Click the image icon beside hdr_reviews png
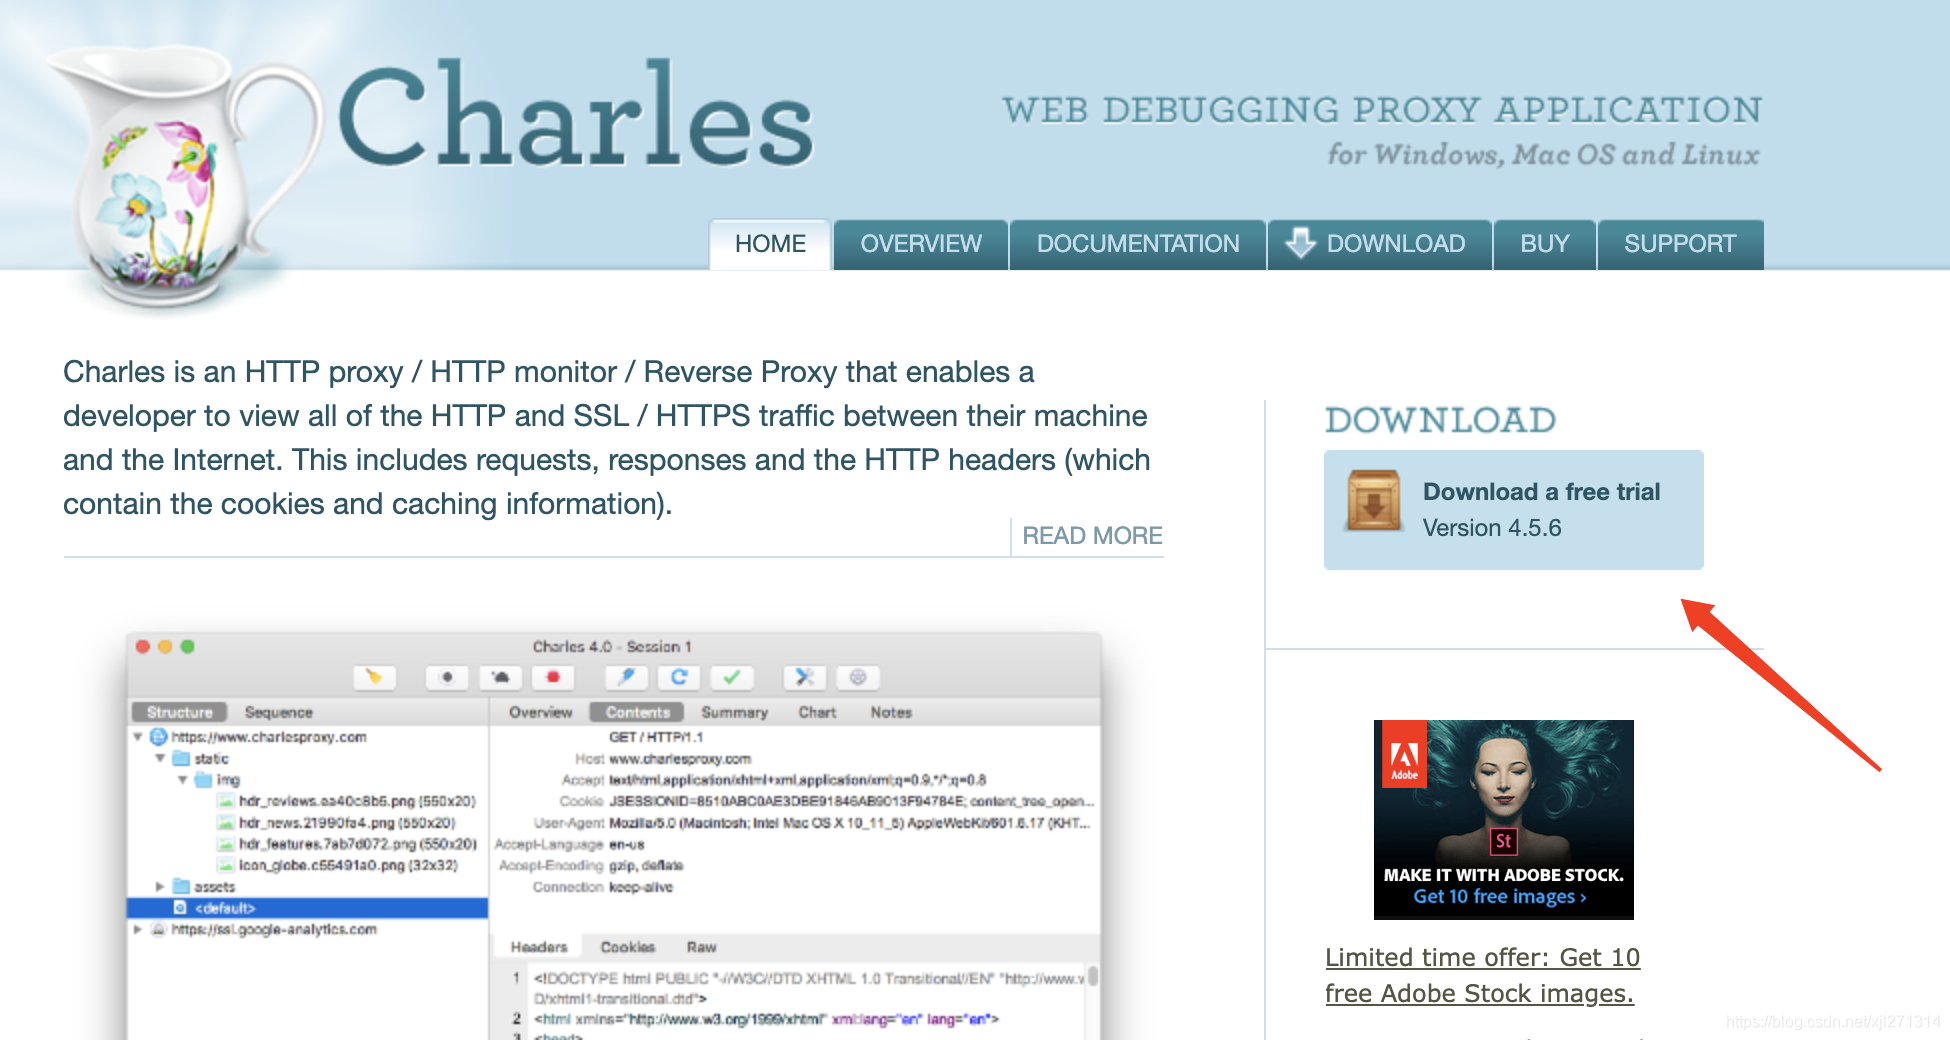The height and width of the screenshot is (1040, 1950). [226, 801]
